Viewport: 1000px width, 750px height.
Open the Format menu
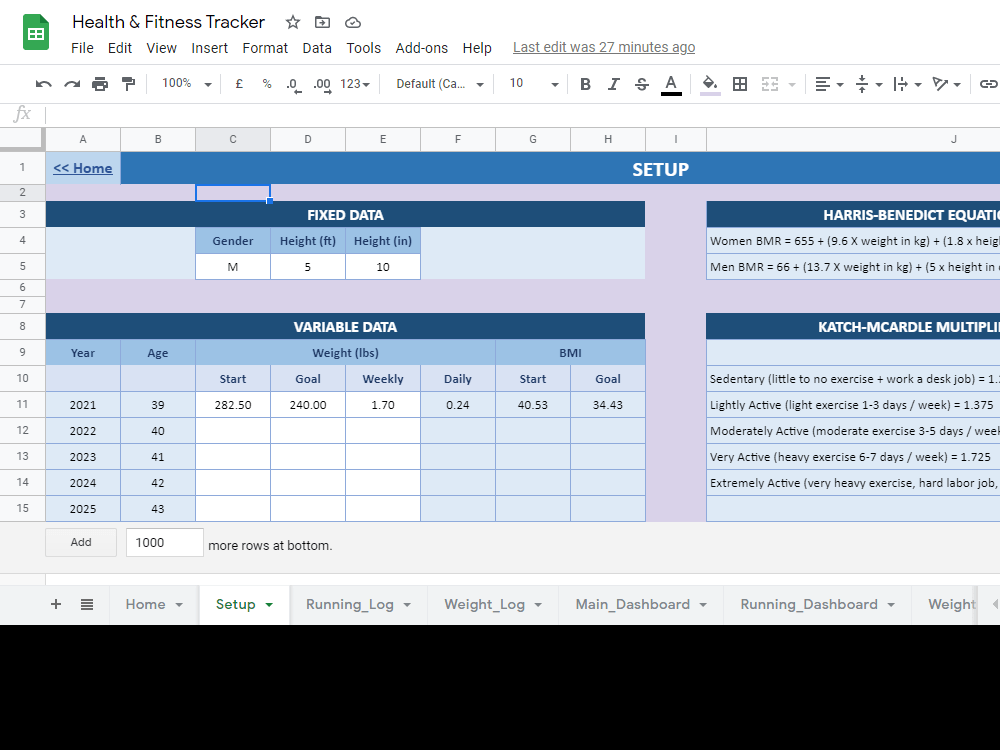pos(265,47)
